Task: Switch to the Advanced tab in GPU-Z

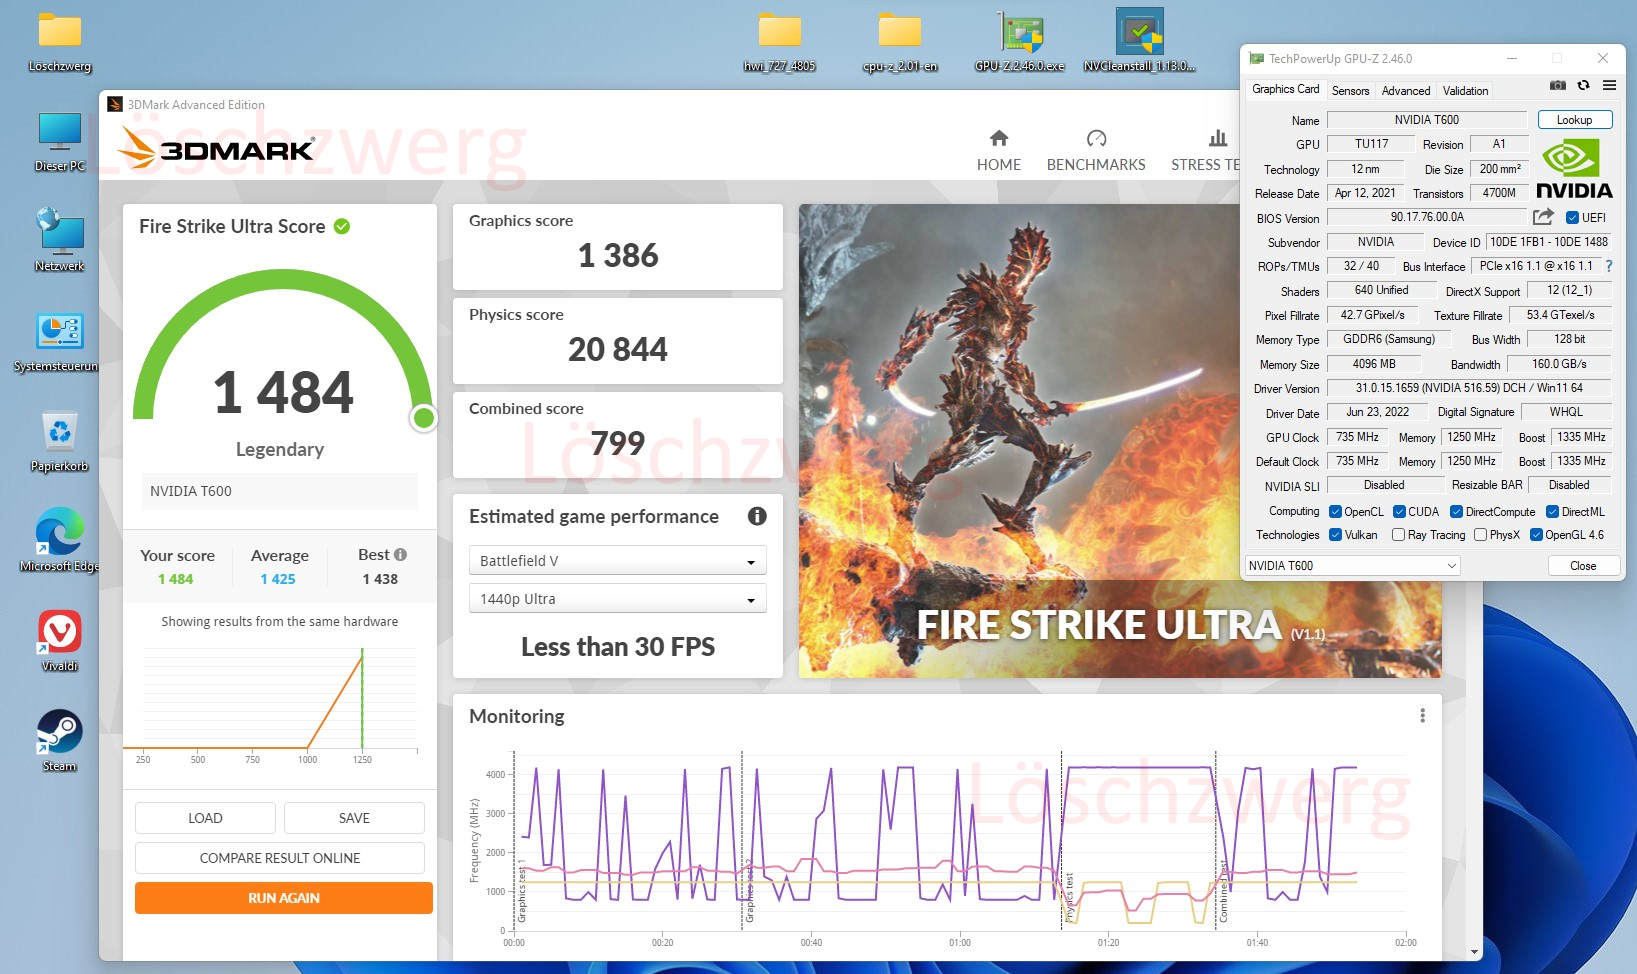Action: click(x=1405, y=90)
